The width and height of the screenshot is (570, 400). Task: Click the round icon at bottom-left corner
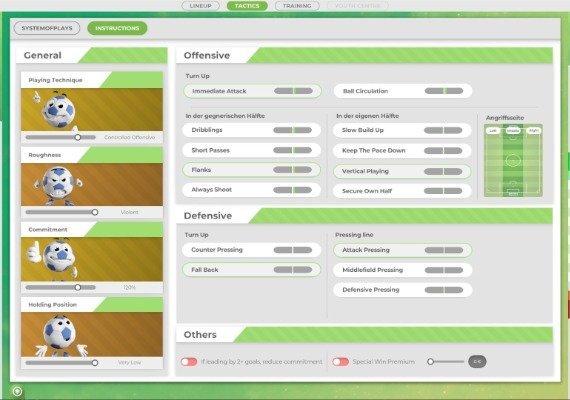[x=17, y=391]
